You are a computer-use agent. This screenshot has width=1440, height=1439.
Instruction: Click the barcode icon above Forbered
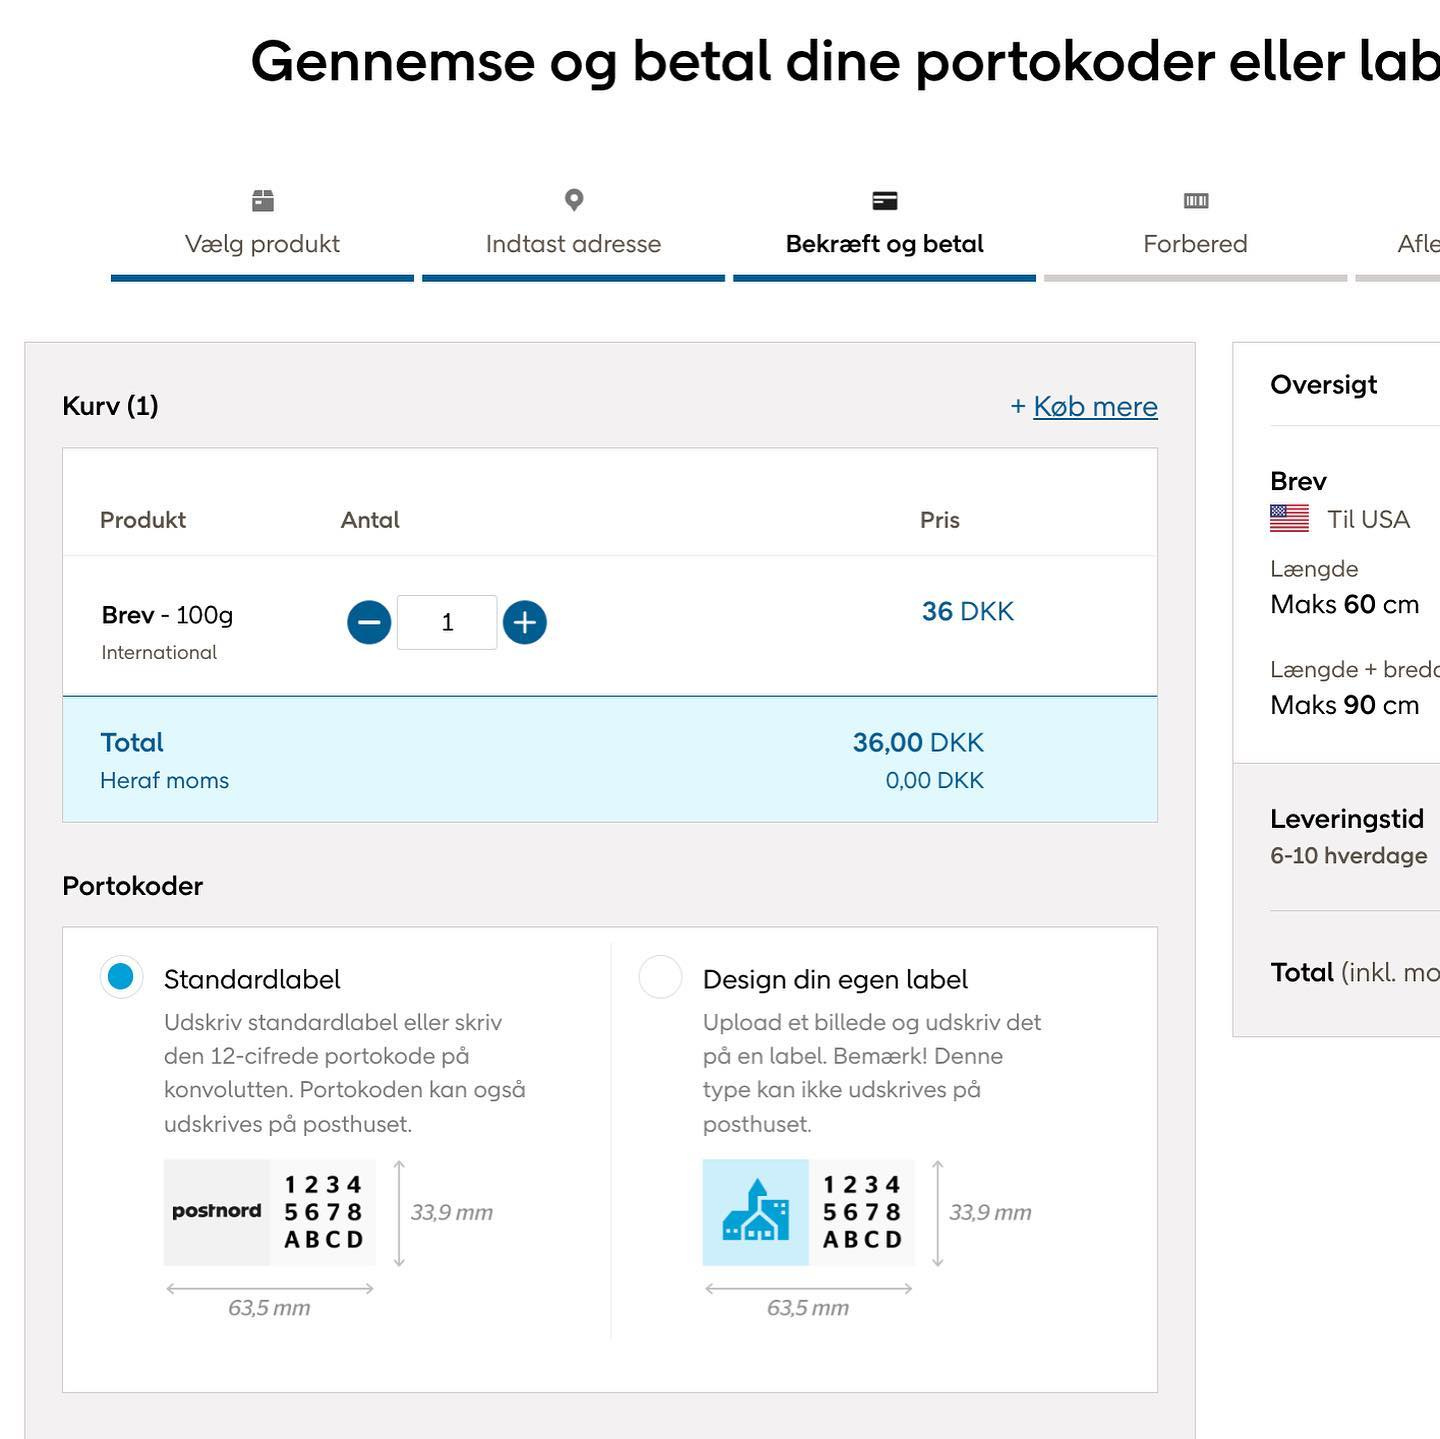coord(1195,200)
